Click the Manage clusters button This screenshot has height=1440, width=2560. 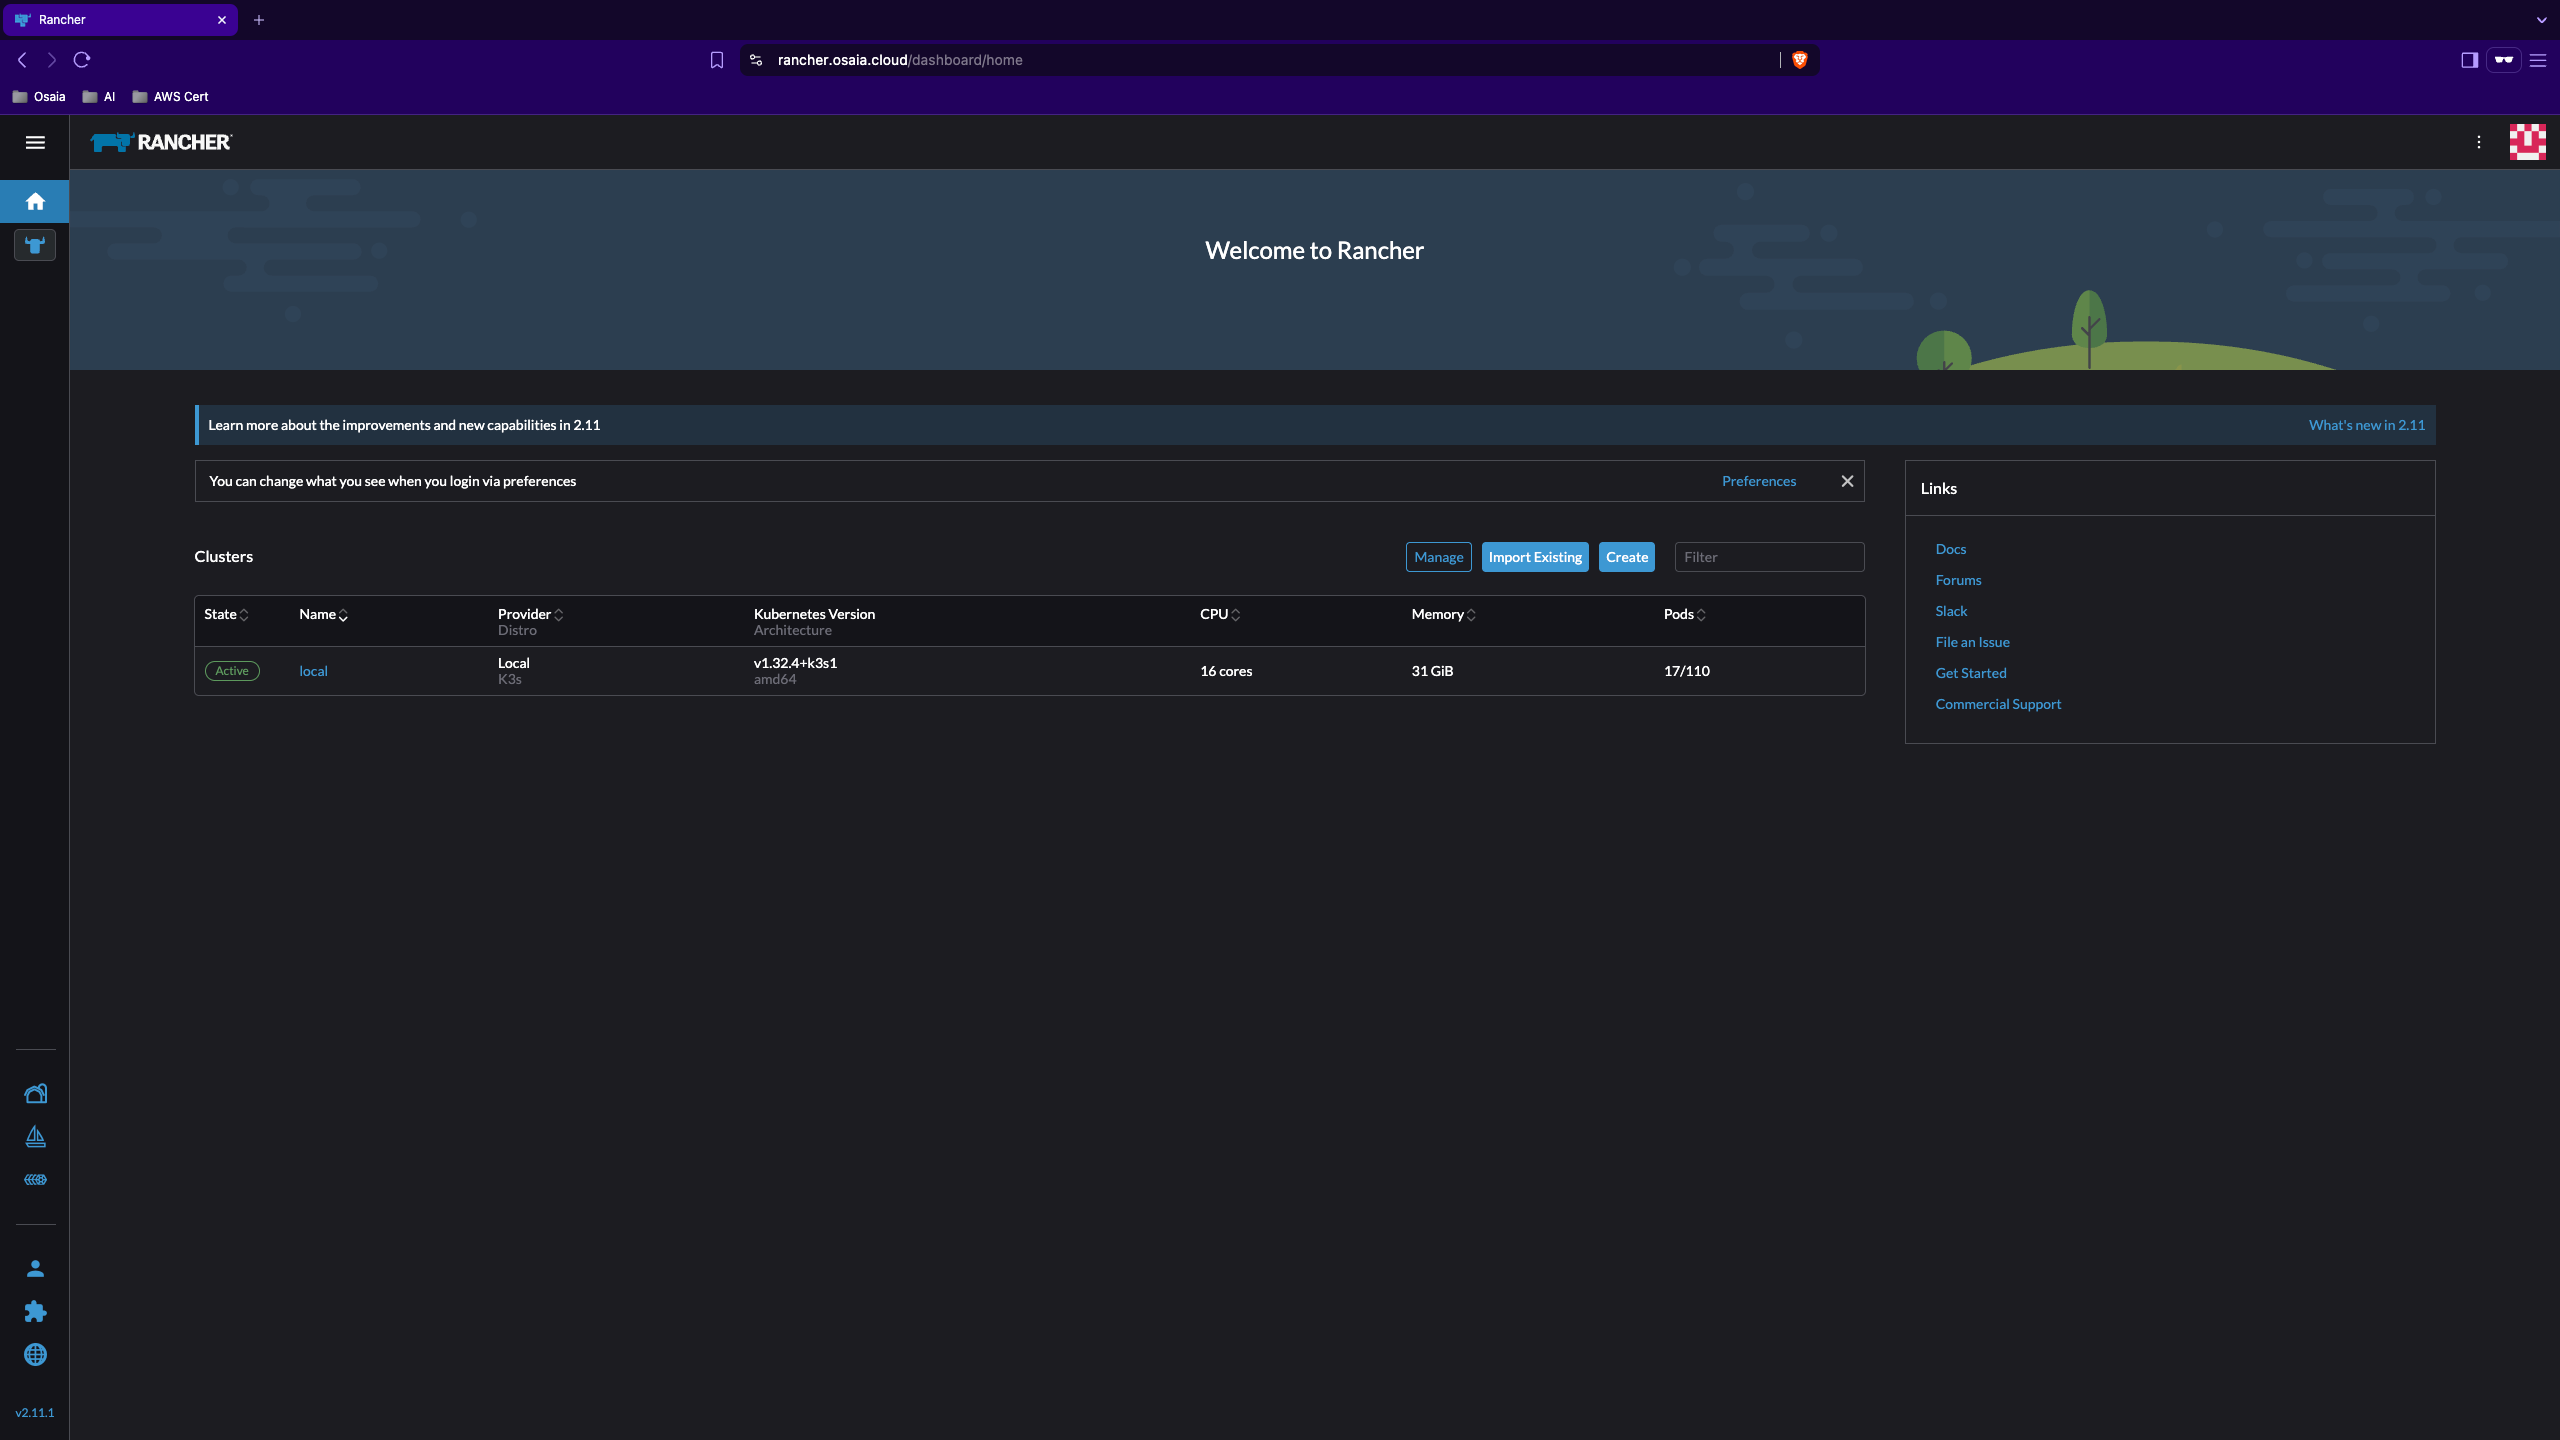click(x=1438, y=557)
